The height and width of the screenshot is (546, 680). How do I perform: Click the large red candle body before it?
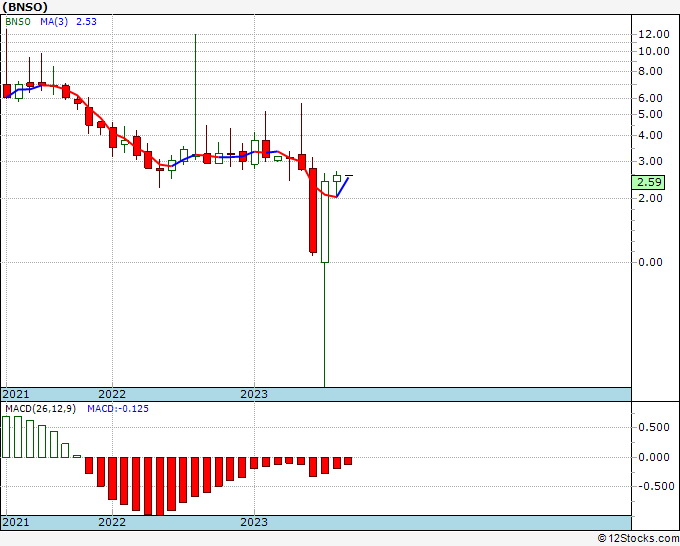(313, 210)
